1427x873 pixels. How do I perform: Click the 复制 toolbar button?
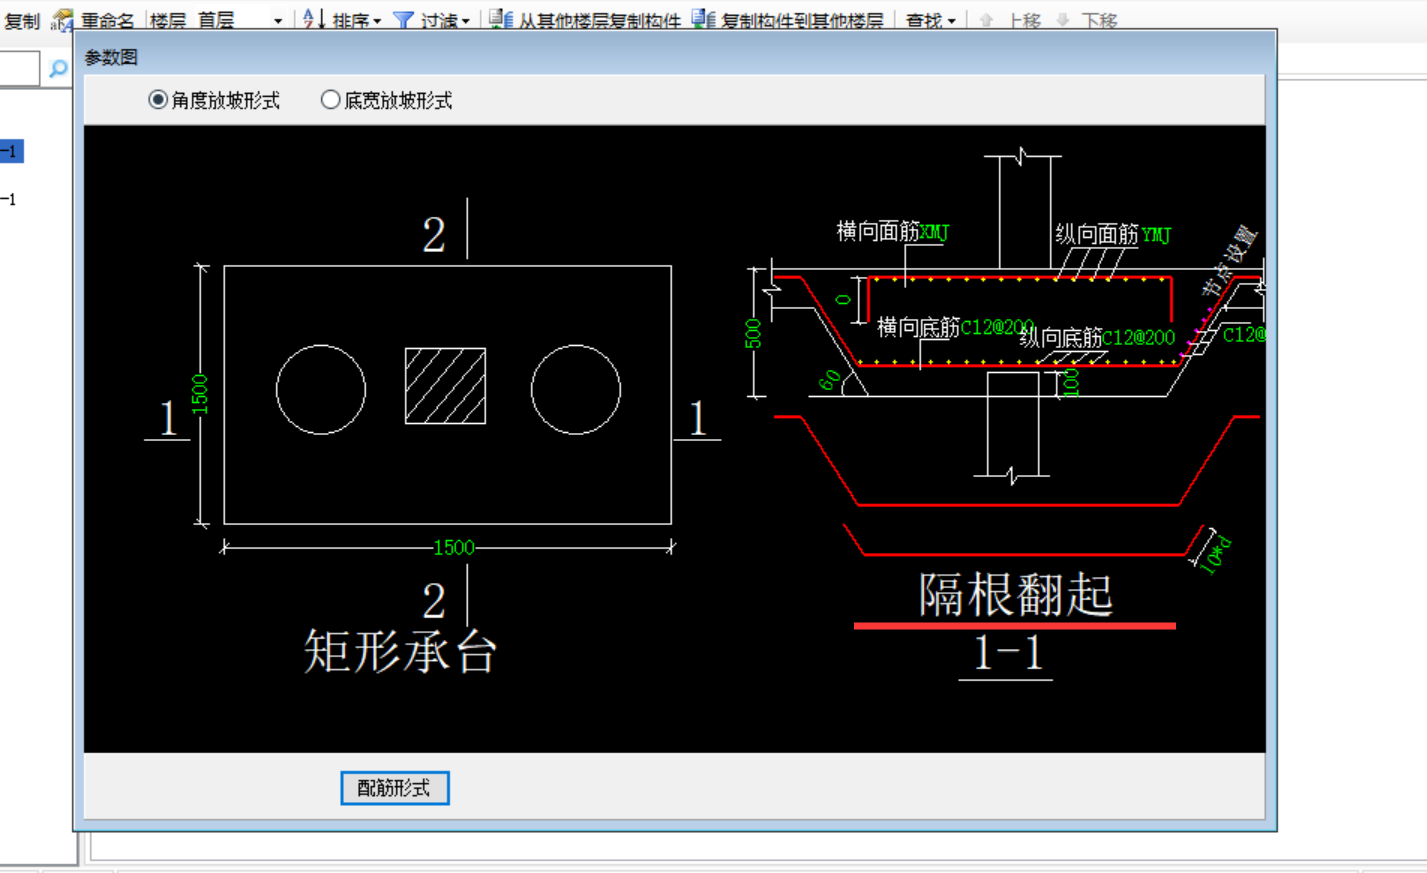(x=22, y=20)
